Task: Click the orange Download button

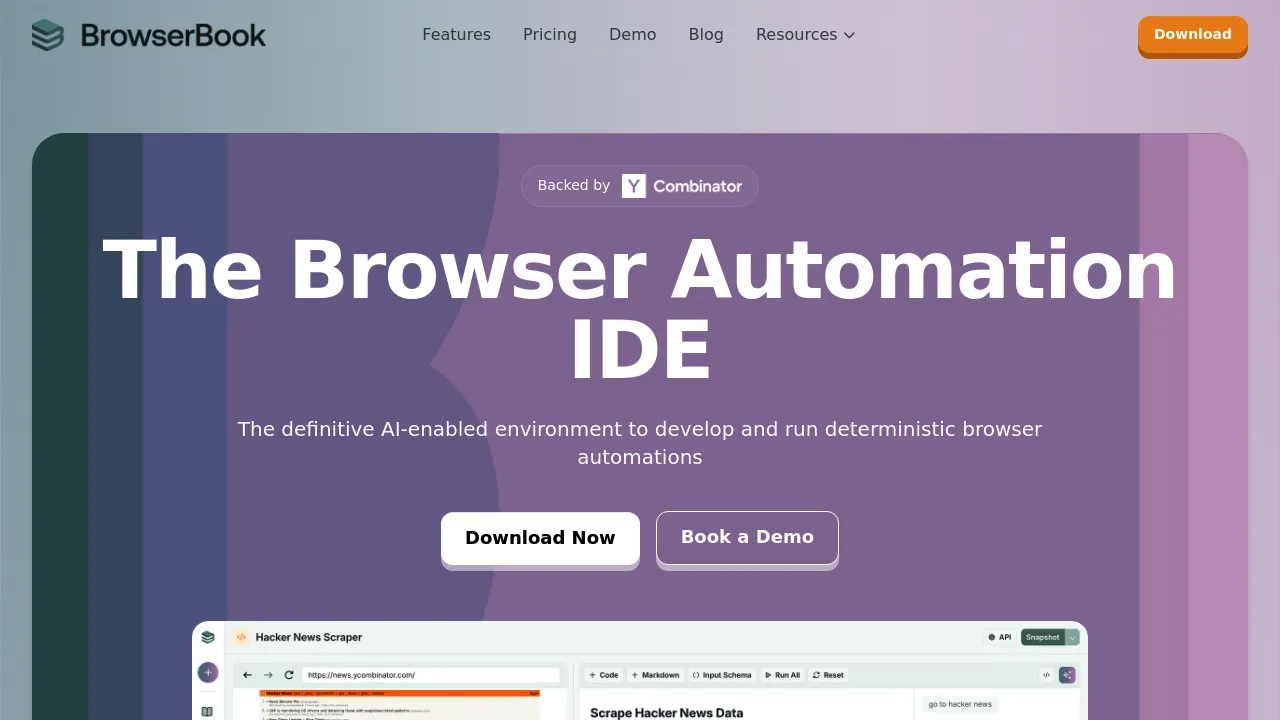Action: coord(1193,35)
